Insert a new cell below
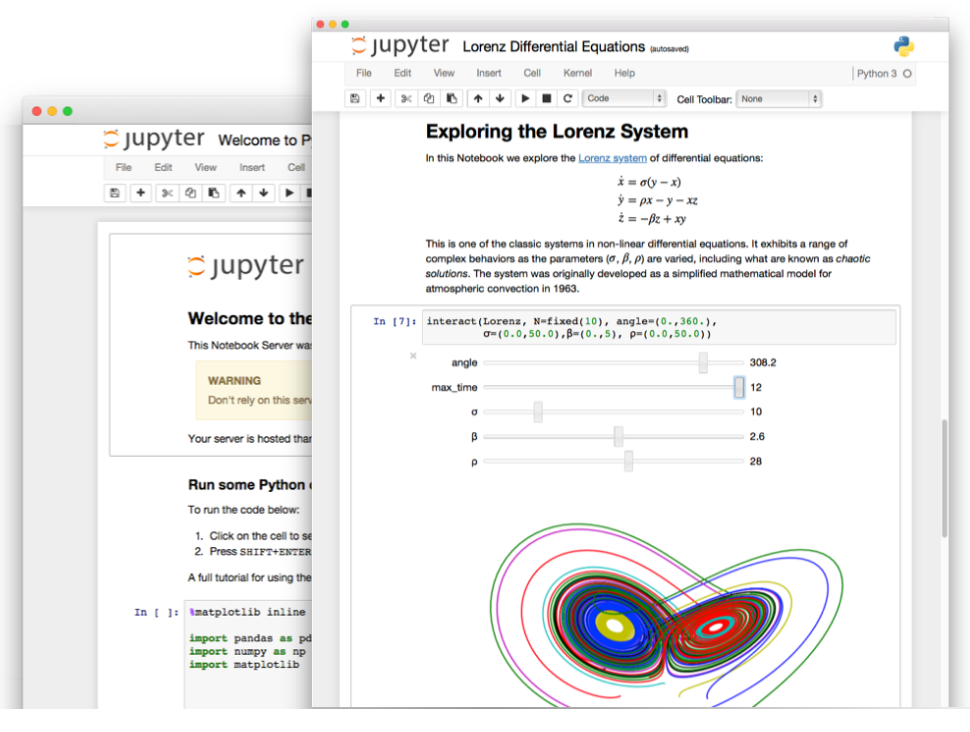 380,98
